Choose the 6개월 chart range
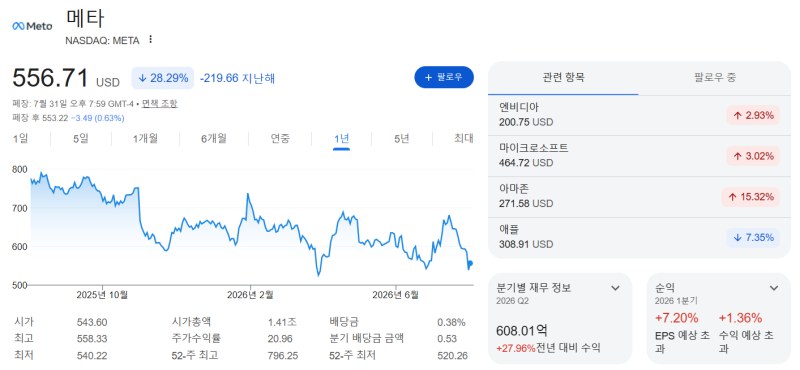This screenshot has height=370, width=800. coord(213,138)
